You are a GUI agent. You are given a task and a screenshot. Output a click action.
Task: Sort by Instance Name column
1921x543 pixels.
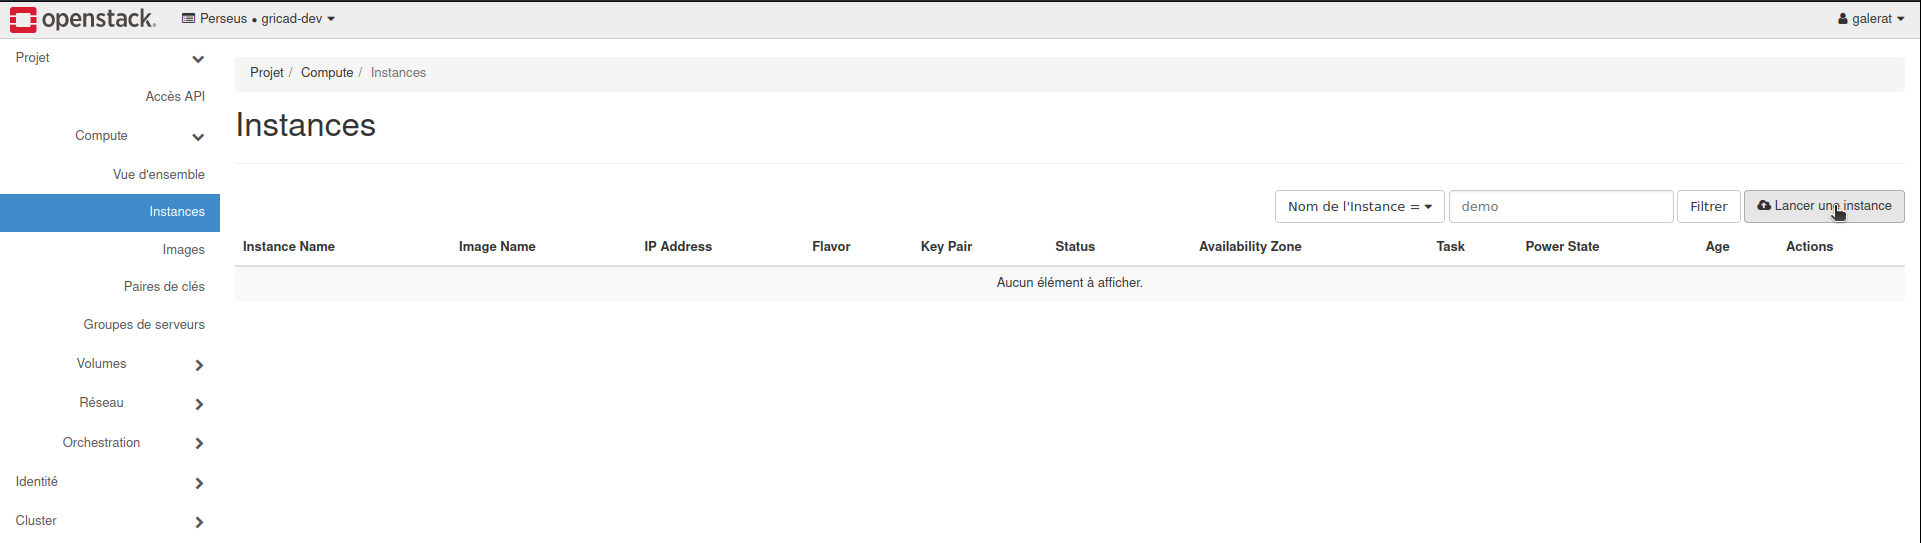click(x=289, y=247)
